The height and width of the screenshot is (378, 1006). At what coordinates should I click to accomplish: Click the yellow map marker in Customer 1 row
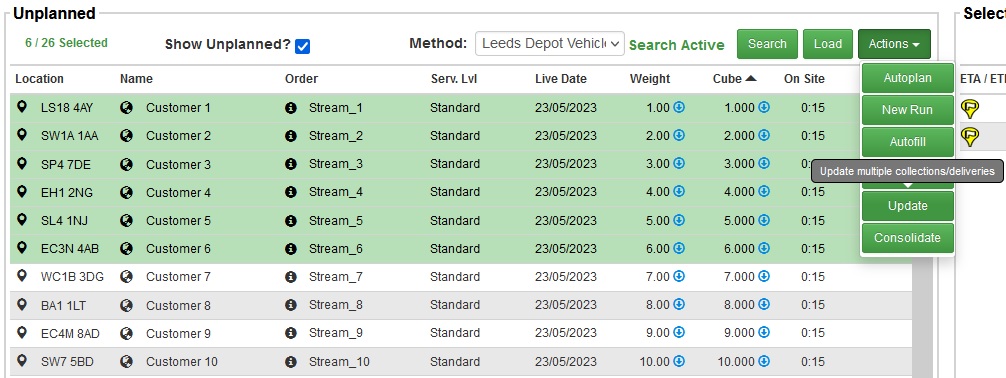point(970,109)
